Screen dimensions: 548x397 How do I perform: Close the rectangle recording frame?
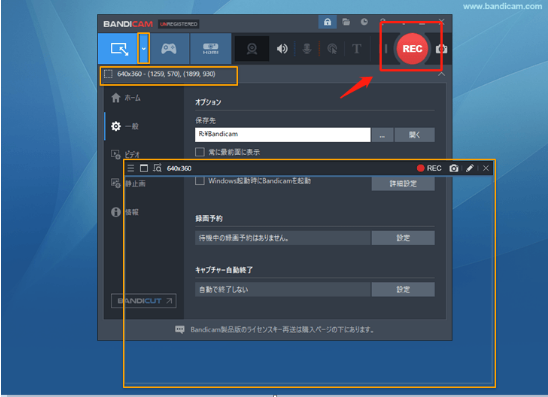click(486, 168)
